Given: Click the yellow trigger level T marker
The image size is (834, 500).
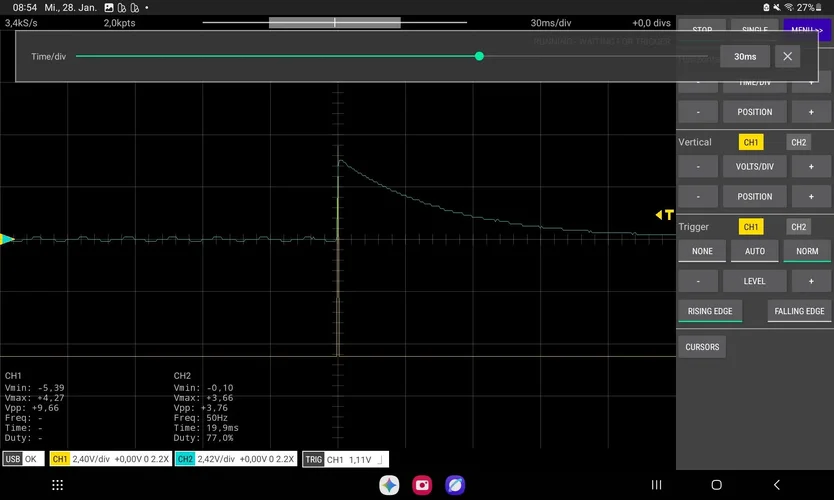Looking at the screenshot, I should point(665,215).
